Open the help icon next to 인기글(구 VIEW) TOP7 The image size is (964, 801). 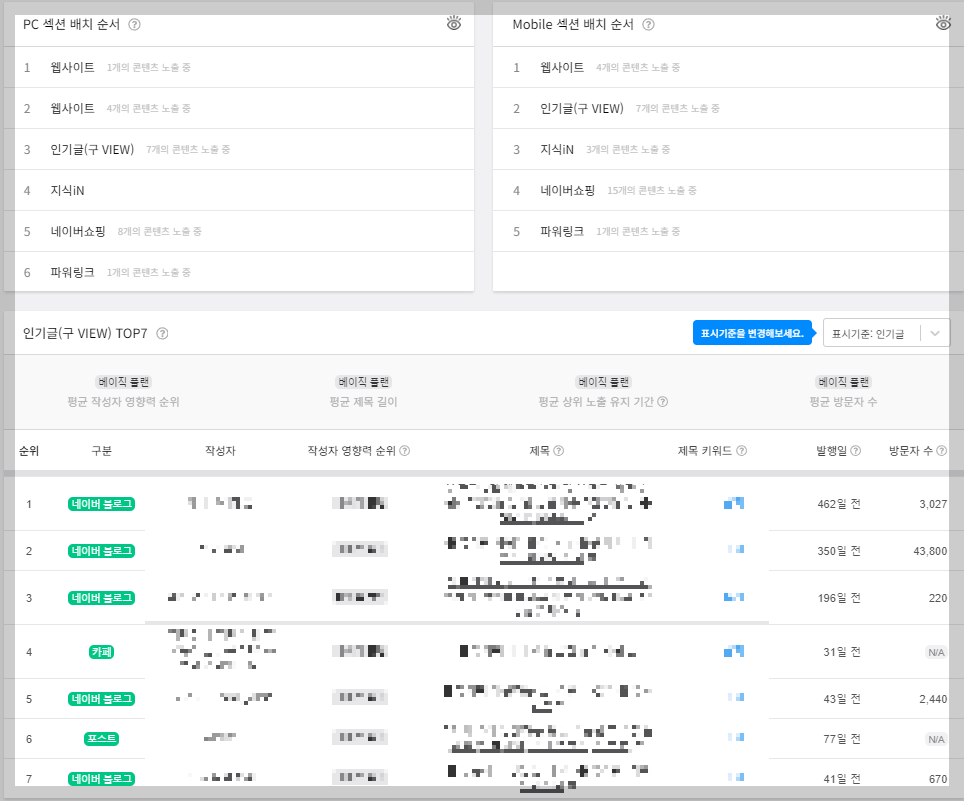[x=164, y=331]
